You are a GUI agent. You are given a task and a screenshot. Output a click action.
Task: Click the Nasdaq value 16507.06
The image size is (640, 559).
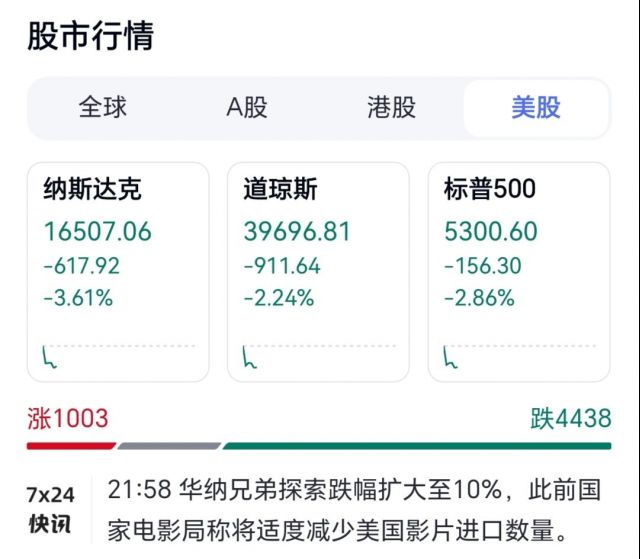(97, 232)
